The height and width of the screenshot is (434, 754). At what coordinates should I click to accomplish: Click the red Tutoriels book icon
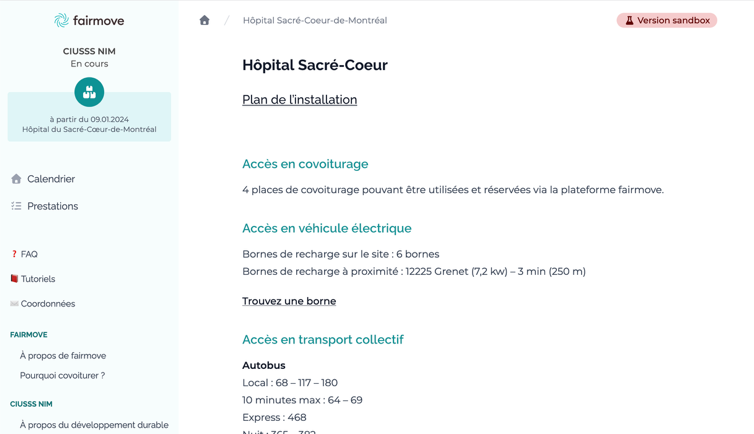coord(14,279)
